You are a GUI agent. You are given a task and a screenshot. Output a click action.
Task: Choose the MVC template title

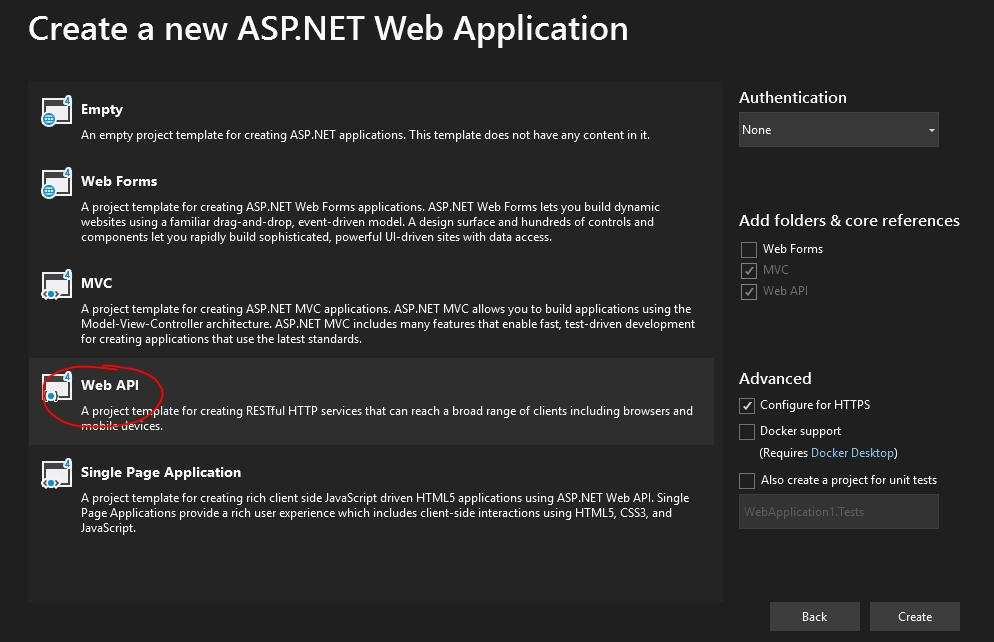click(96, 283)
